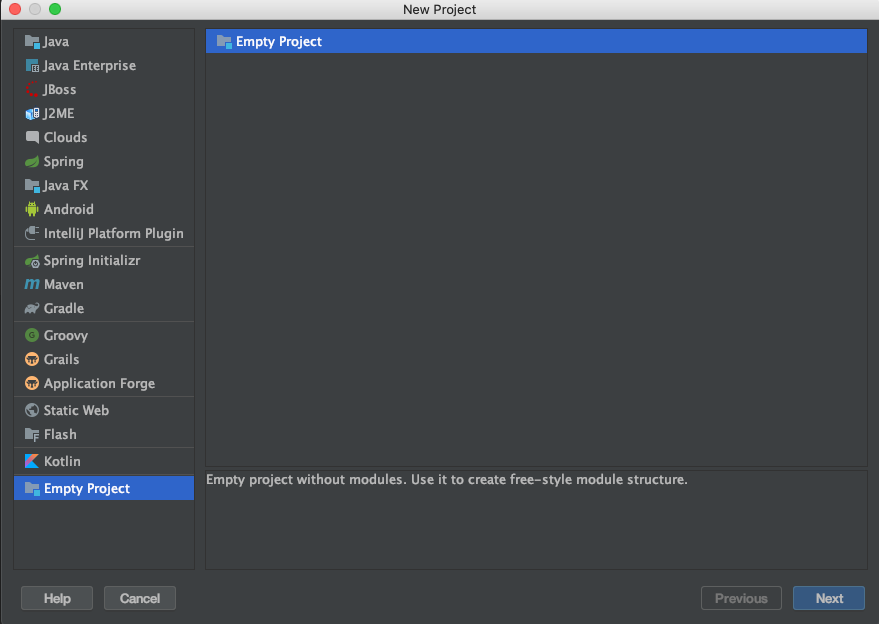The image size is (879, 624).
Task: Click the orange Grails icon
Action: coord(32,359)
